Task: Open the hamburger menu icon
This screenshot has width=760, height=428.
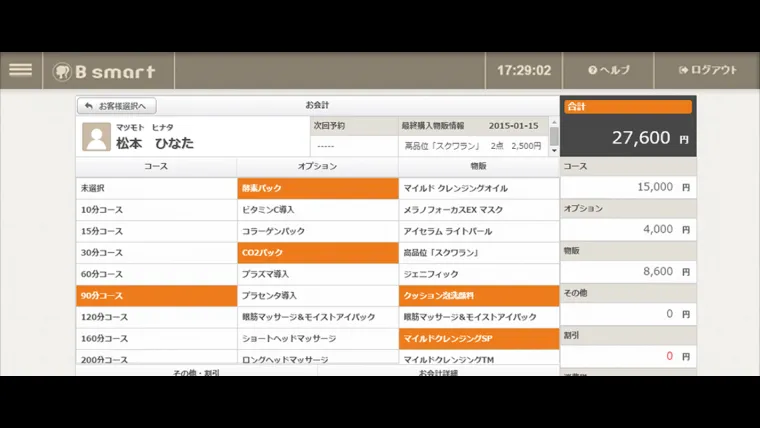Action: click(20, 70)
